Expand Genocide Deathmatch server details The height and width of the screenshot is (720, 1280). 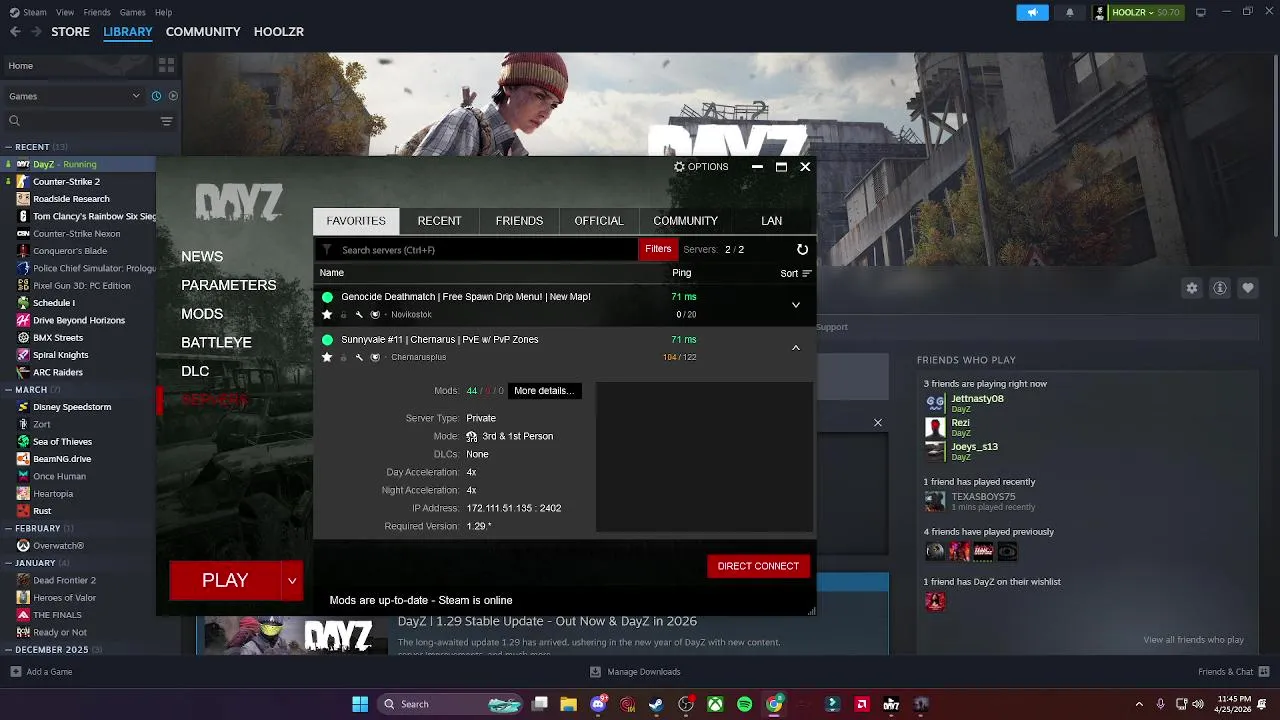[796, 305]
